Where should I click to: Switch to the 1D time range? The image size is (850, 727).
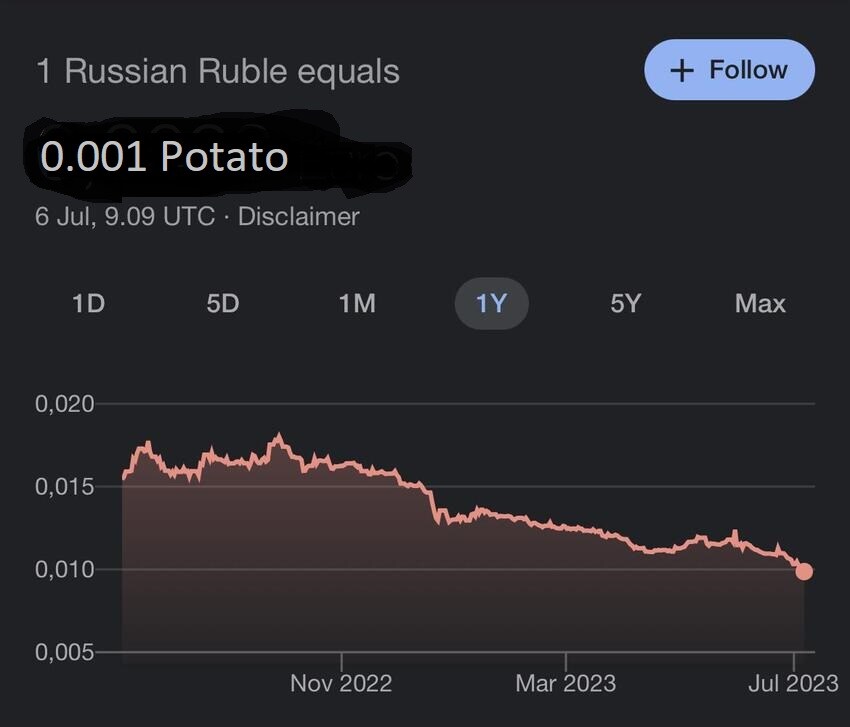pyautogui.click(x=88, y=304)
